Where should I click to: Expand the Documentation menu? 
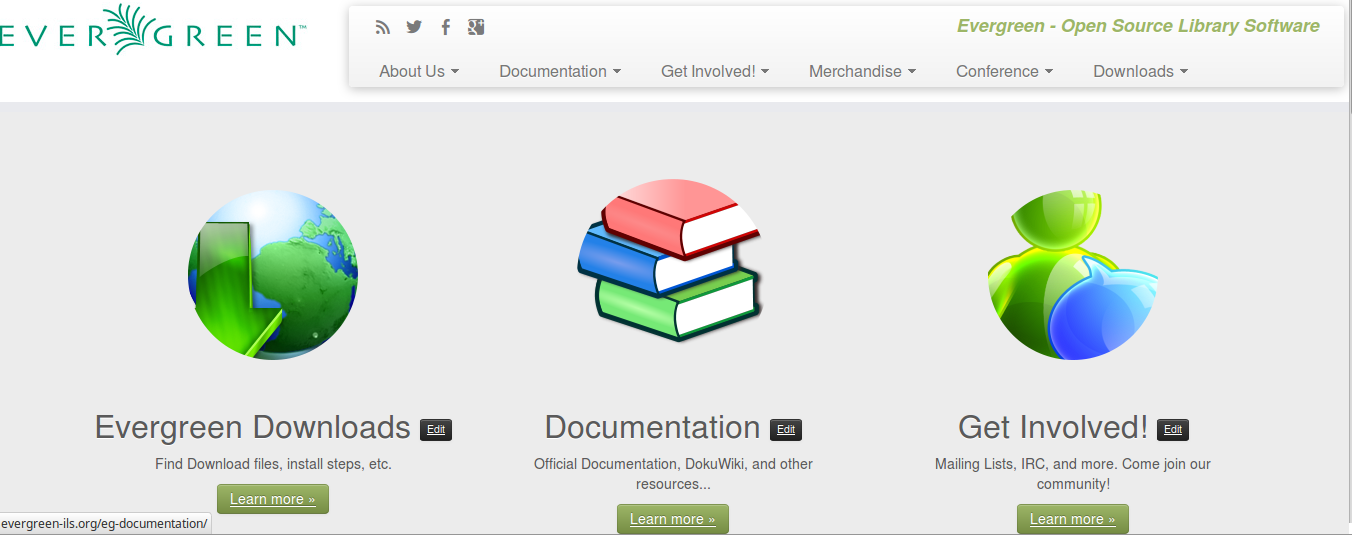pyautogui.click(x=560, y=71)
